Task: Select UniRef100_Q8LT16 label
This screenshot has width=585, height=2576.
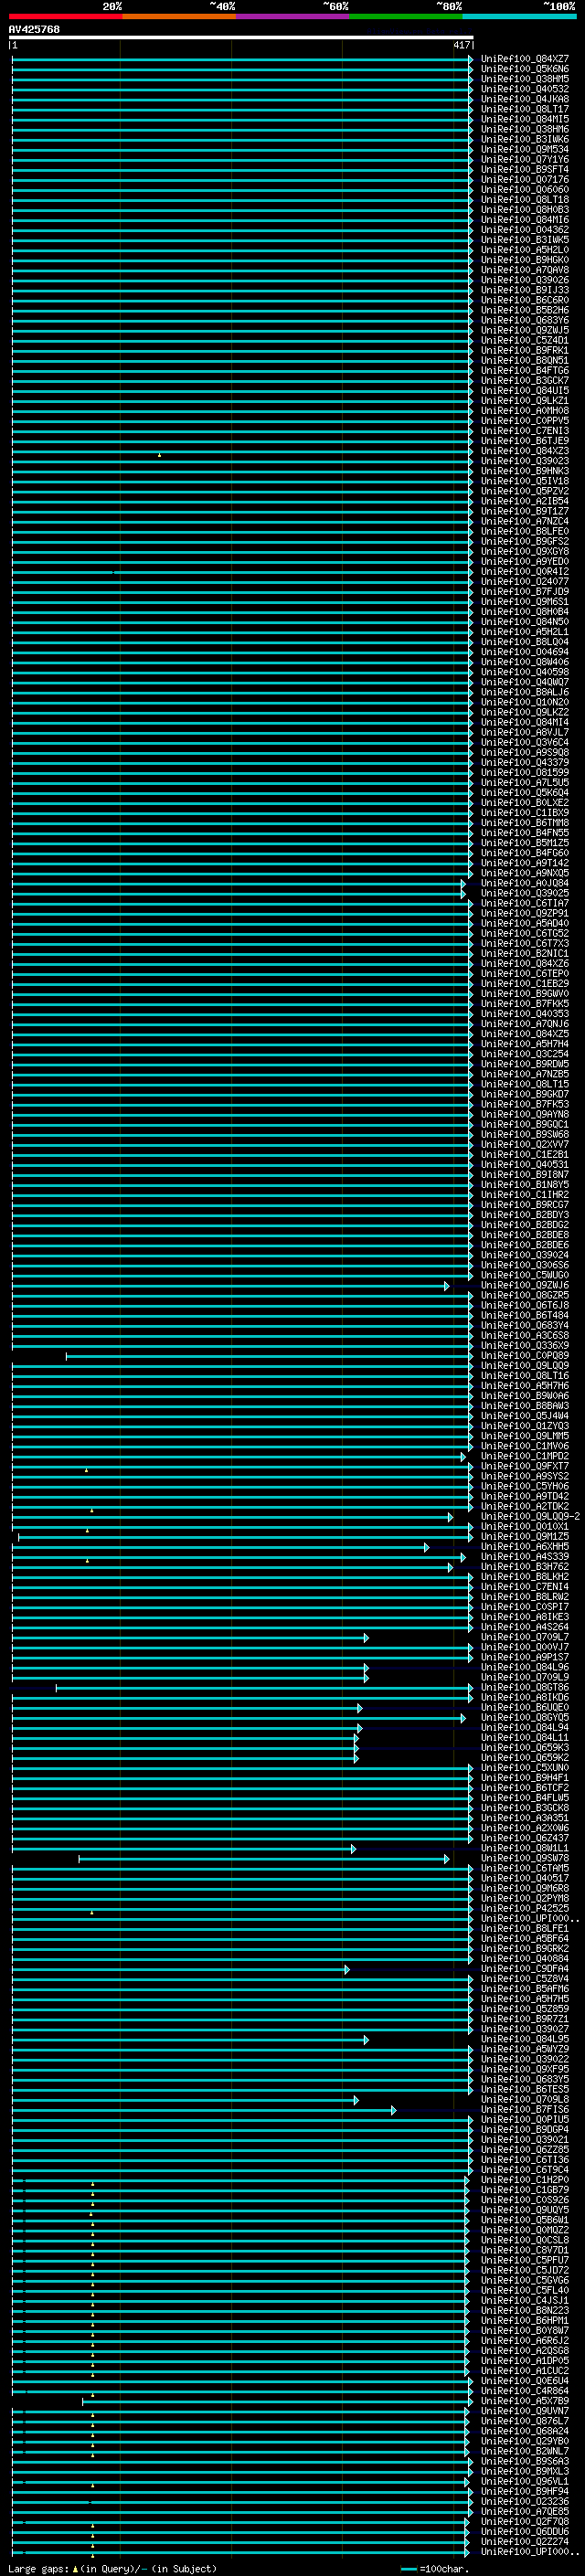Action: (x=525, y=1376)
